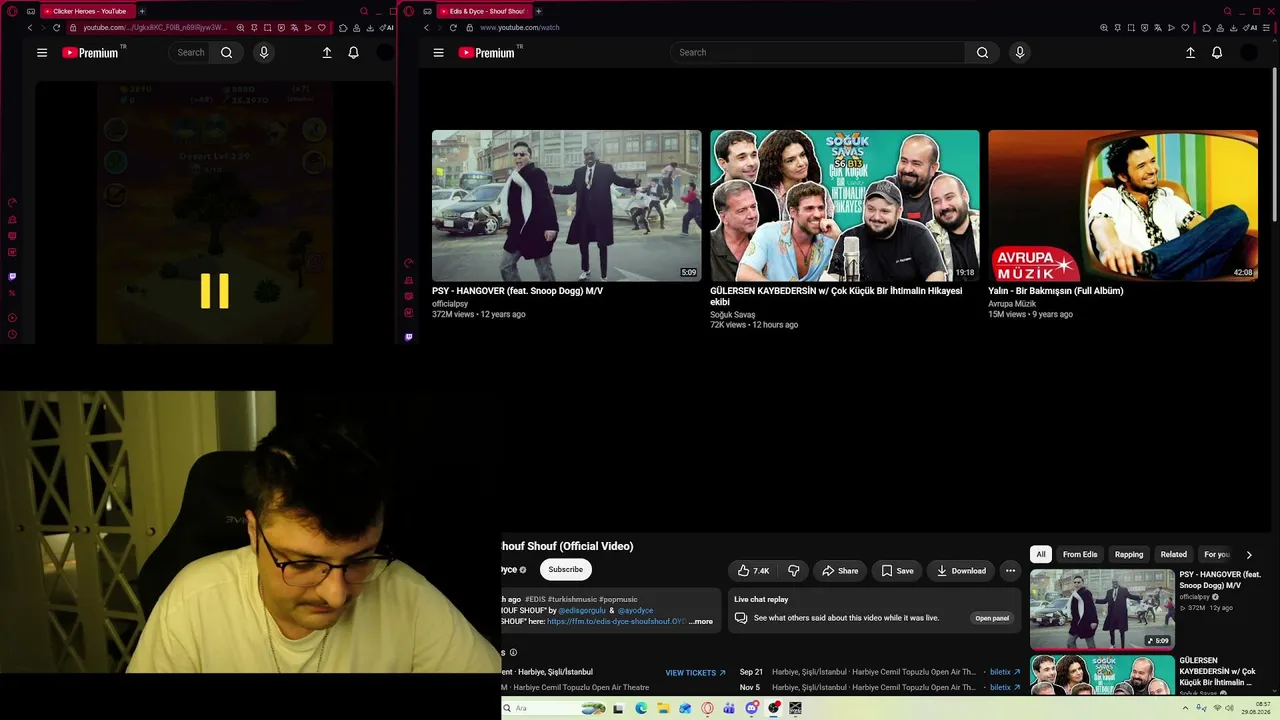This screenshot has width=1280, height=720.
Task: Open more actions menu beside Download
Action: 1010,571
